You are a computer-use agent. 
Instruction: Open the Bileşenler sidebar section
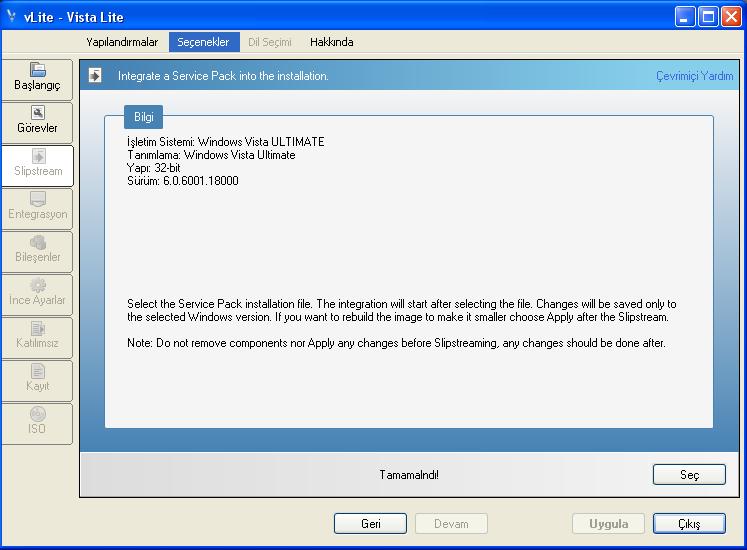(x=37, y=251)
